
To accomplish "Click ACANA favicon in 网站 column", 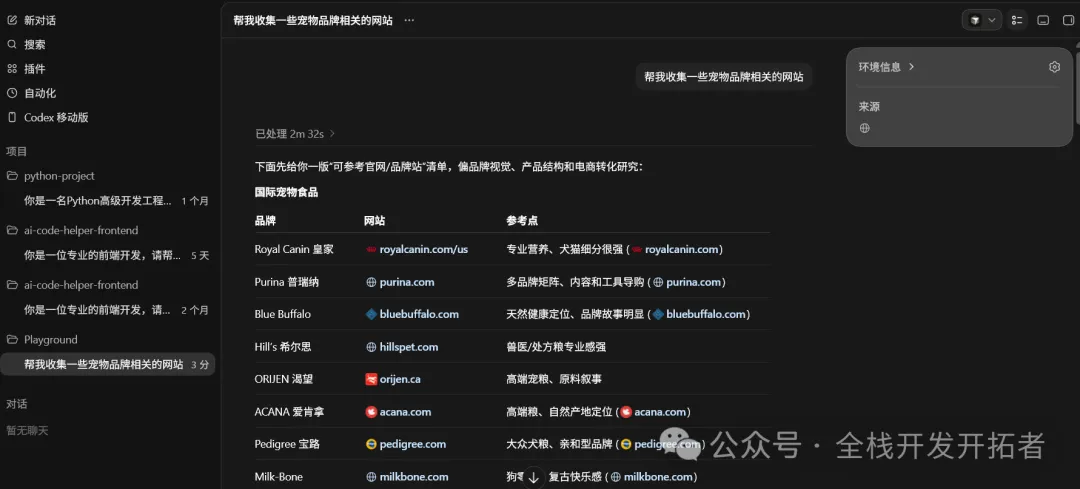I will pyautogui.click(x=371, y=412).
